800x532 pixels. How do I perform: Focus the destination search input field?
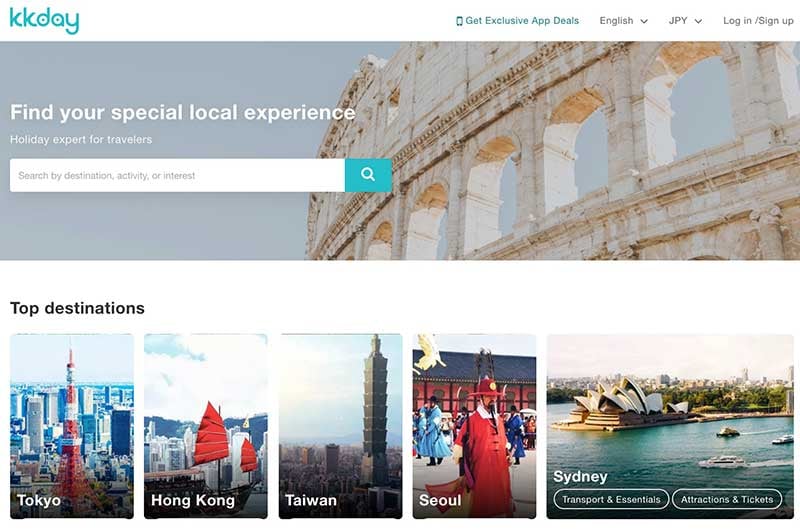click(x=177, y=175)
